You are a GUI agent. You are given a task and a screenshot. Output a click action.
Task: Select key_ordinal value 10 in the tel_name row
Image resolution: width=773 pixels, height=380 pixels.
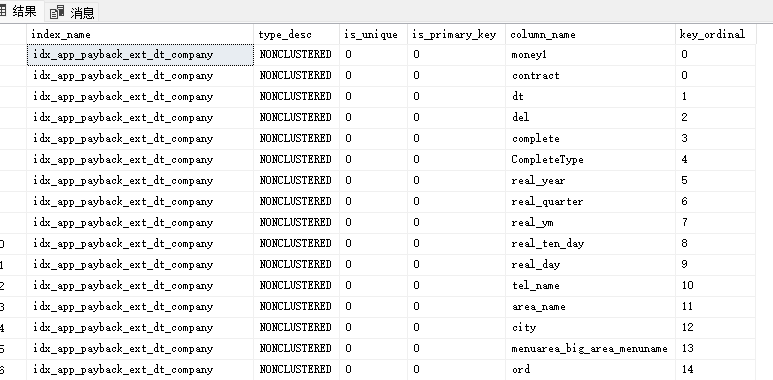pyautogui.click(x=715, y=286)
